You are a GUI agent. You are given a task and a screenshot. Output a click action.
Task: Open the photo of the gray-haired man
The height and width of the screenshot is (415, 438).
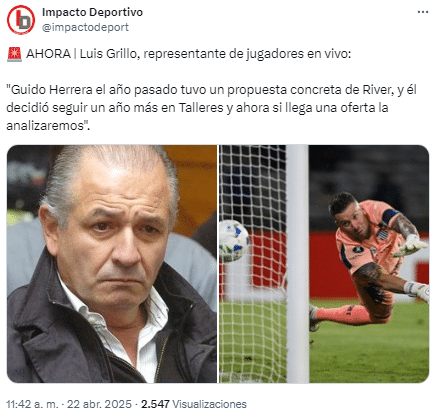pyautogui.click(x=112, y=264)
